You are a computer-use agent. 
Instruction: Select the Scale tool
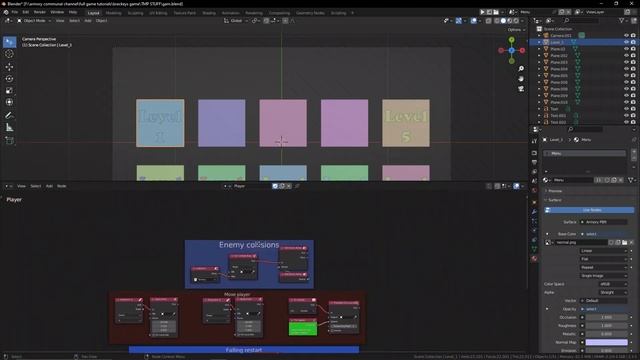(x=9, y=90)
